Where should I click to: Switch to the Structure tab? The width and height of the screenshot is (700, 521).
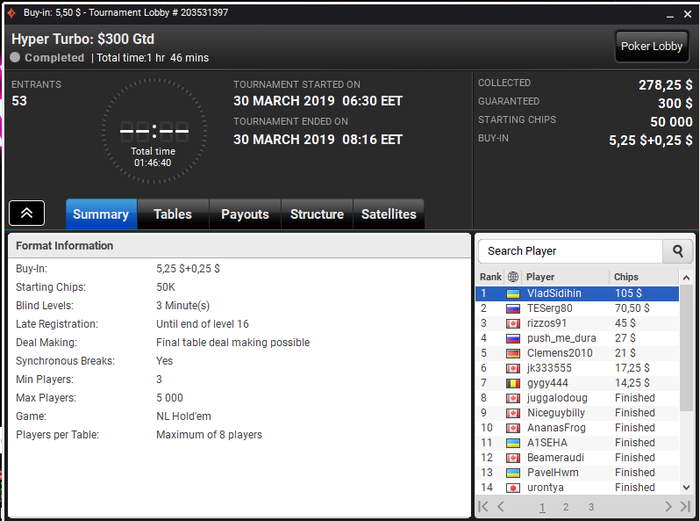[317, 214]
